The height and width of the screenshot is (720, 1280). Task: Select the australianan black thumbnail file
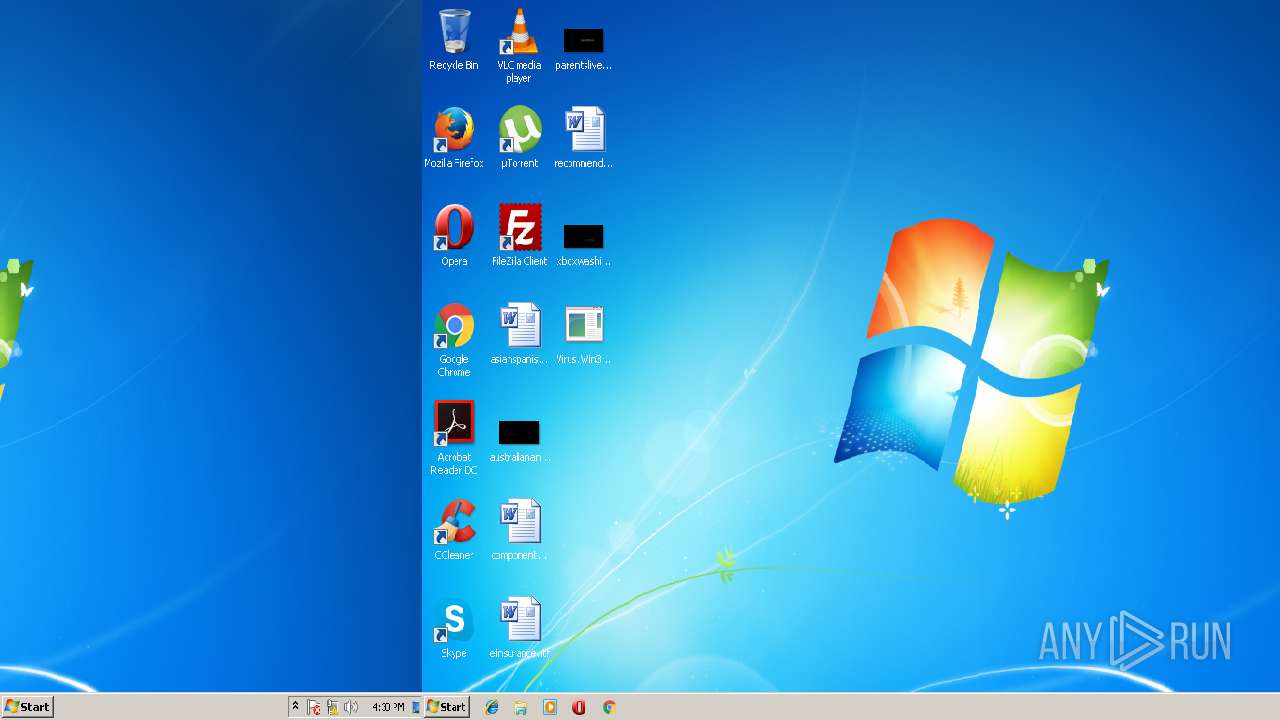tap(519, 441)
